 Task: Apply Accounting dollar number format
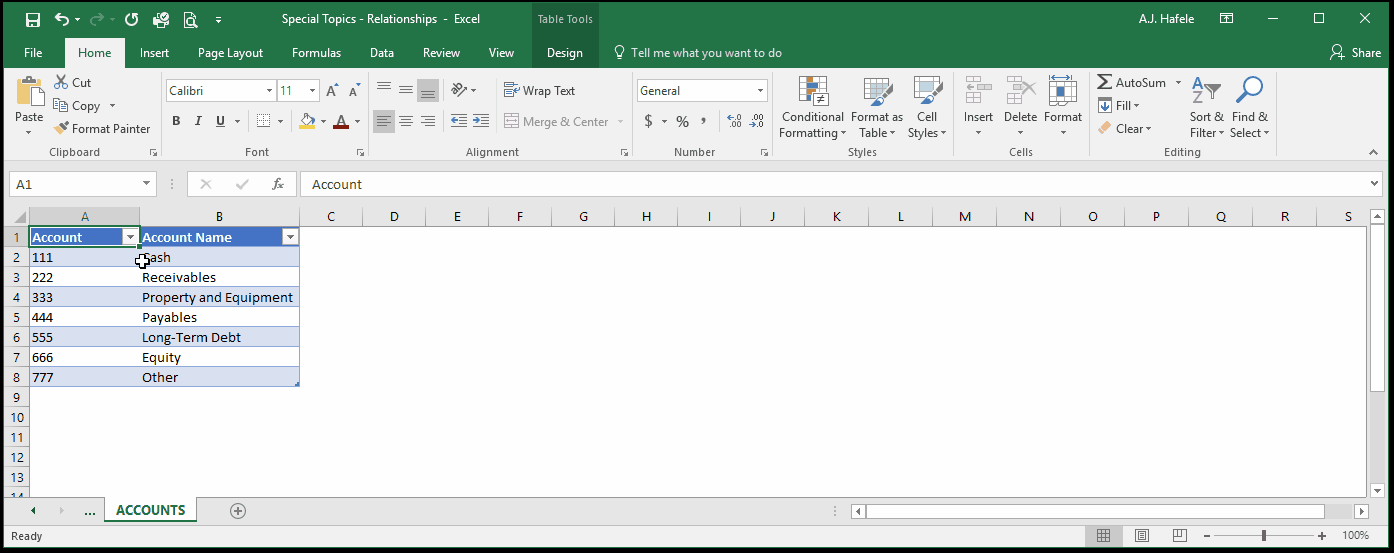tap(649, 121)
